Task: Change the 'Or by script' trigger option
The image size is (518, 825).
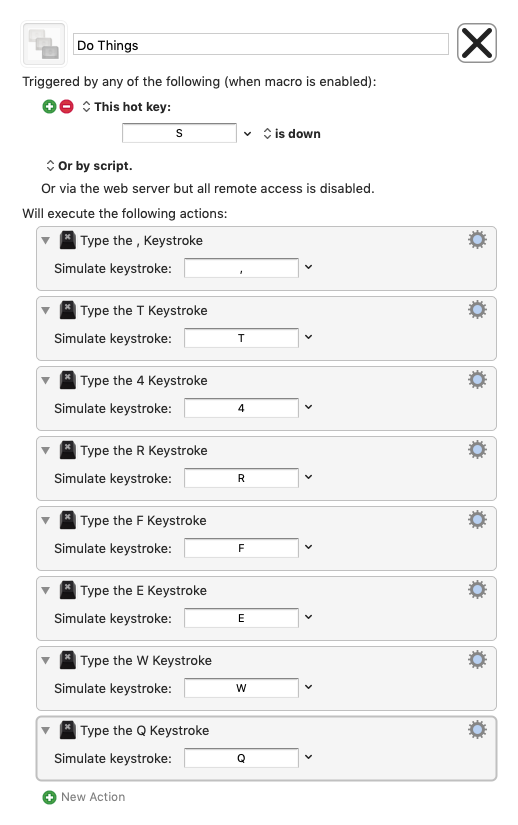Action: (89, 166)
